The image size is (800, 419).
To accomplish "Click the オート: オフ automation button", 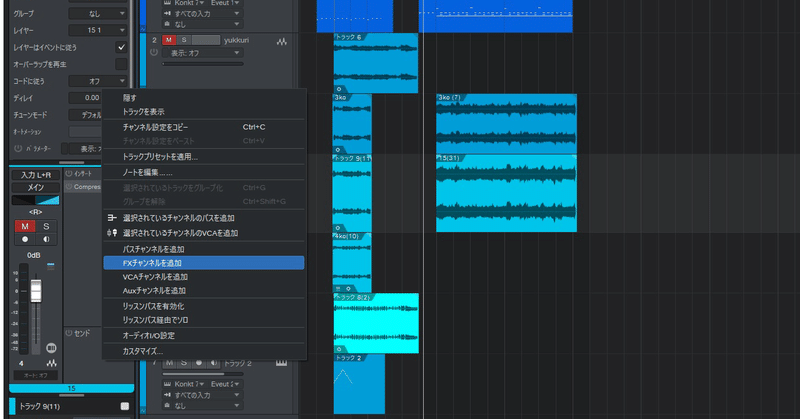I will pos(35,375).
